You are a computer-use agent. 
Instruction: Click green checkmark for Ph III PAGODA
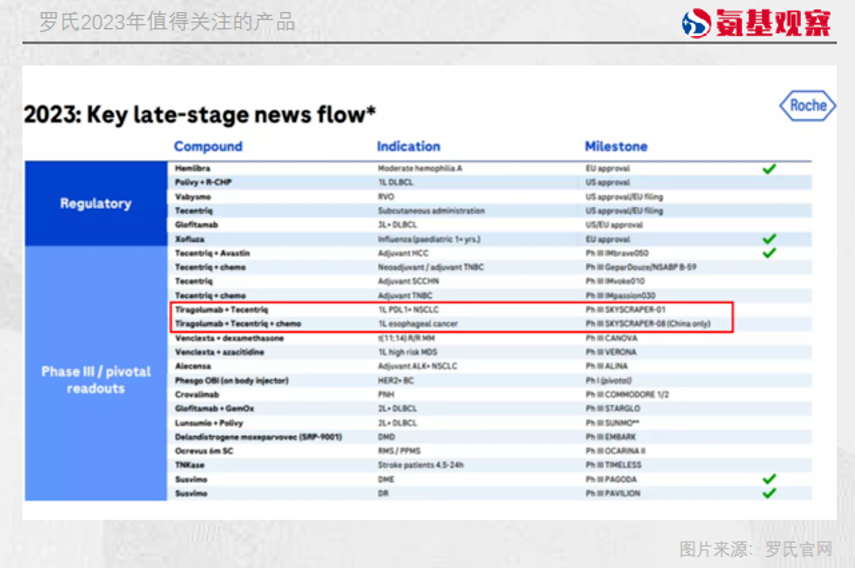768,479
